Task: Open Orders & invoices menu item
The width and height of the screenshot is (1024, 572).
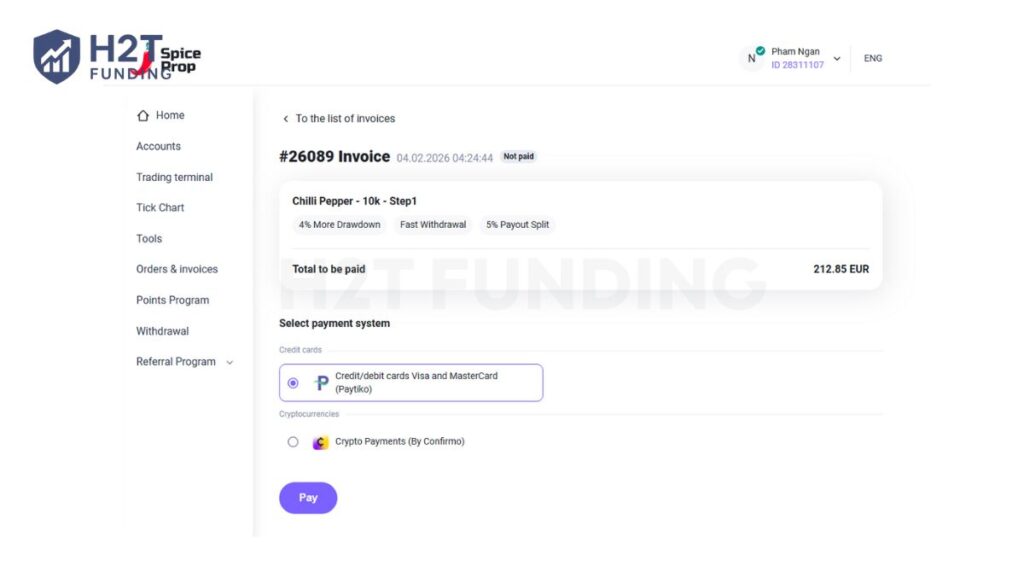Action: (x=177, y=269)
